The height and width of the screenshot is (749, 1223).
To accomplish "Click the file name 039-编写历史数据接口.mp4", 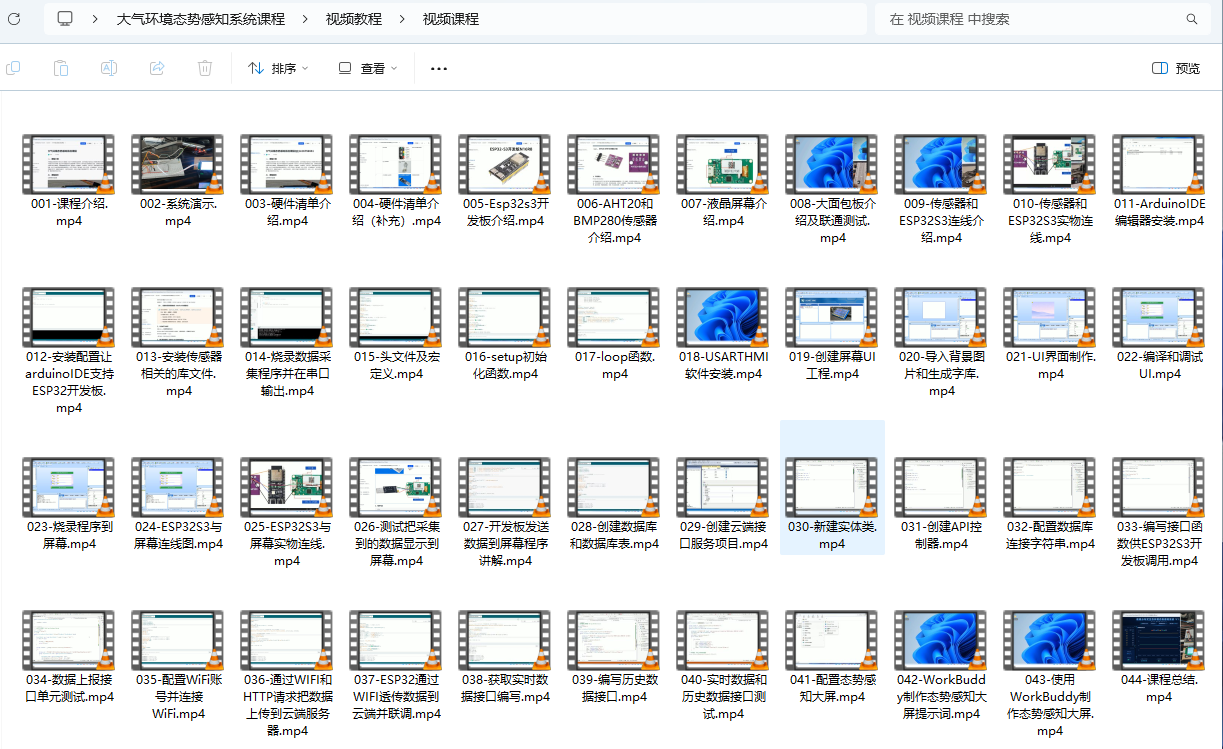I will [614, 689].
